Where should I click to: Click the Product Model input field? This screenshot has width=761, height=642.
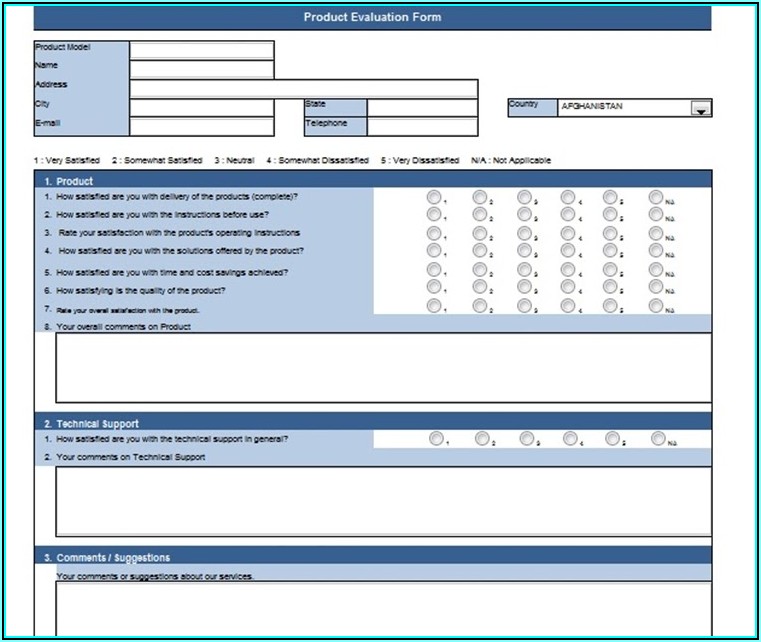(201, 51)
